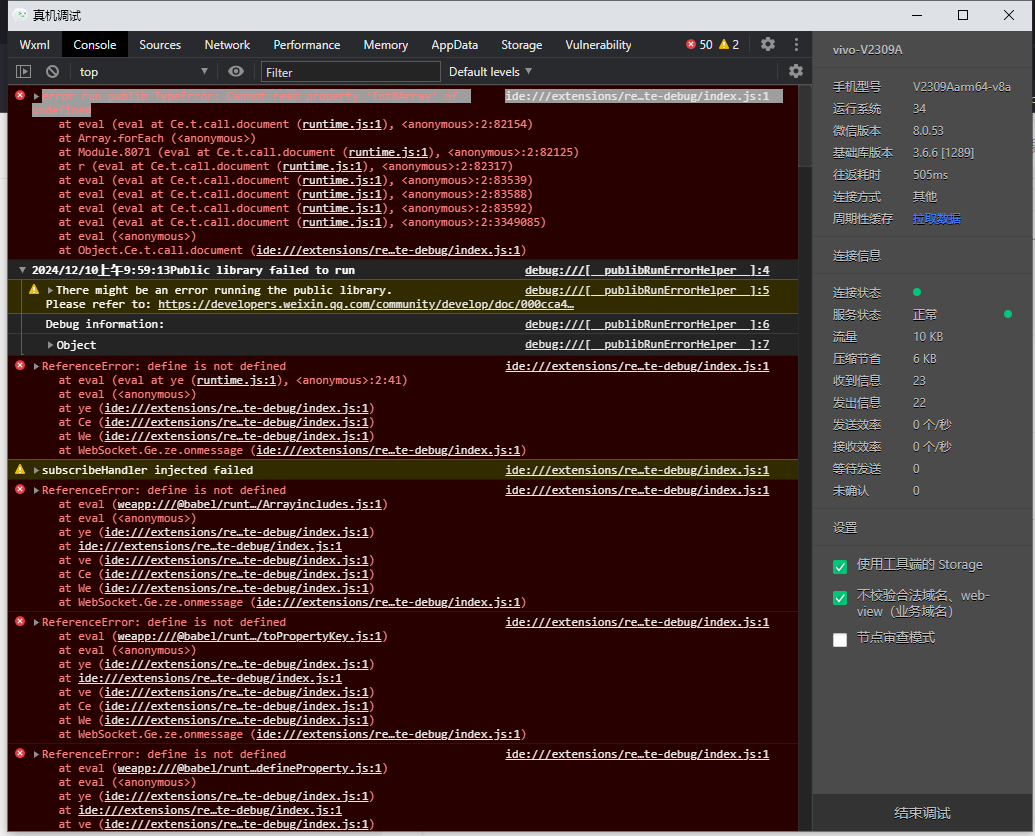Screen dimensions: 1035x836
Task: Open defineProperty.js:1 weapp source link
Action: (250, 768)
